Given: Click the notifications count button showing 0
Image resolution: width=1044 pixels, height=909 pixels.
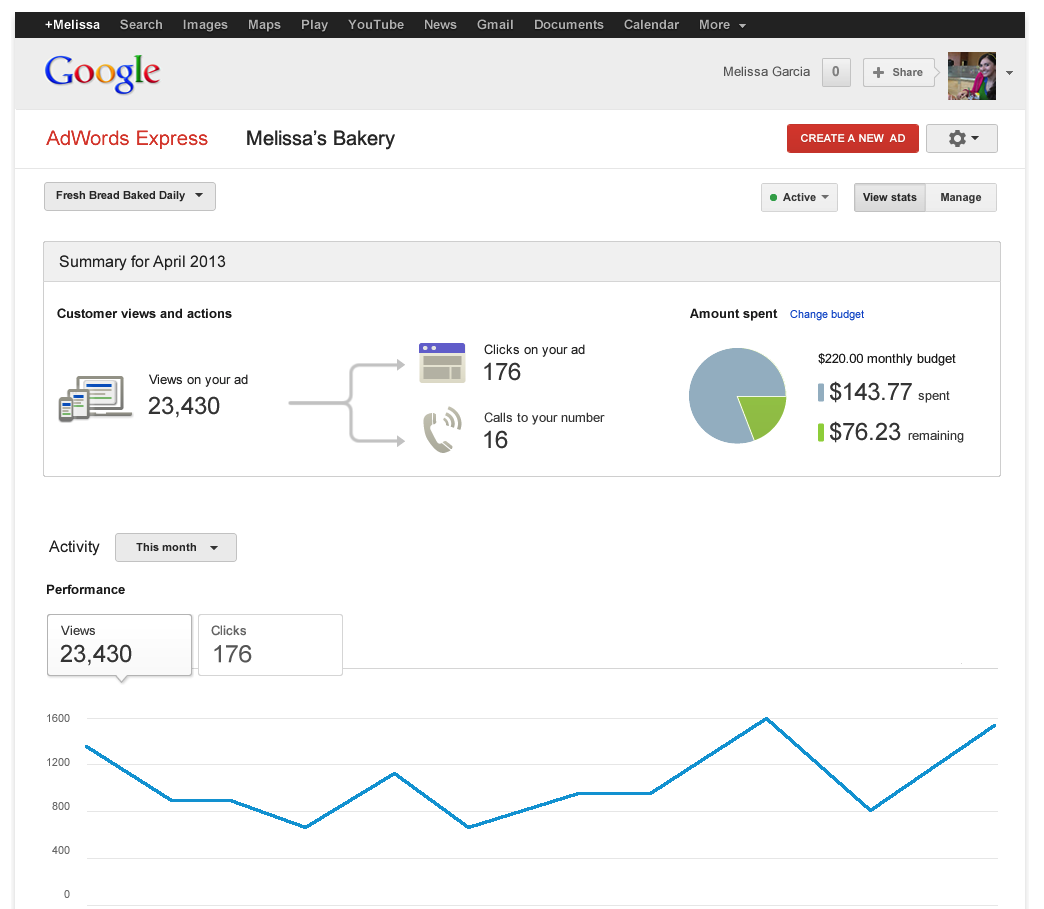Looking at the screenshot, I should (x=836, y=73).
